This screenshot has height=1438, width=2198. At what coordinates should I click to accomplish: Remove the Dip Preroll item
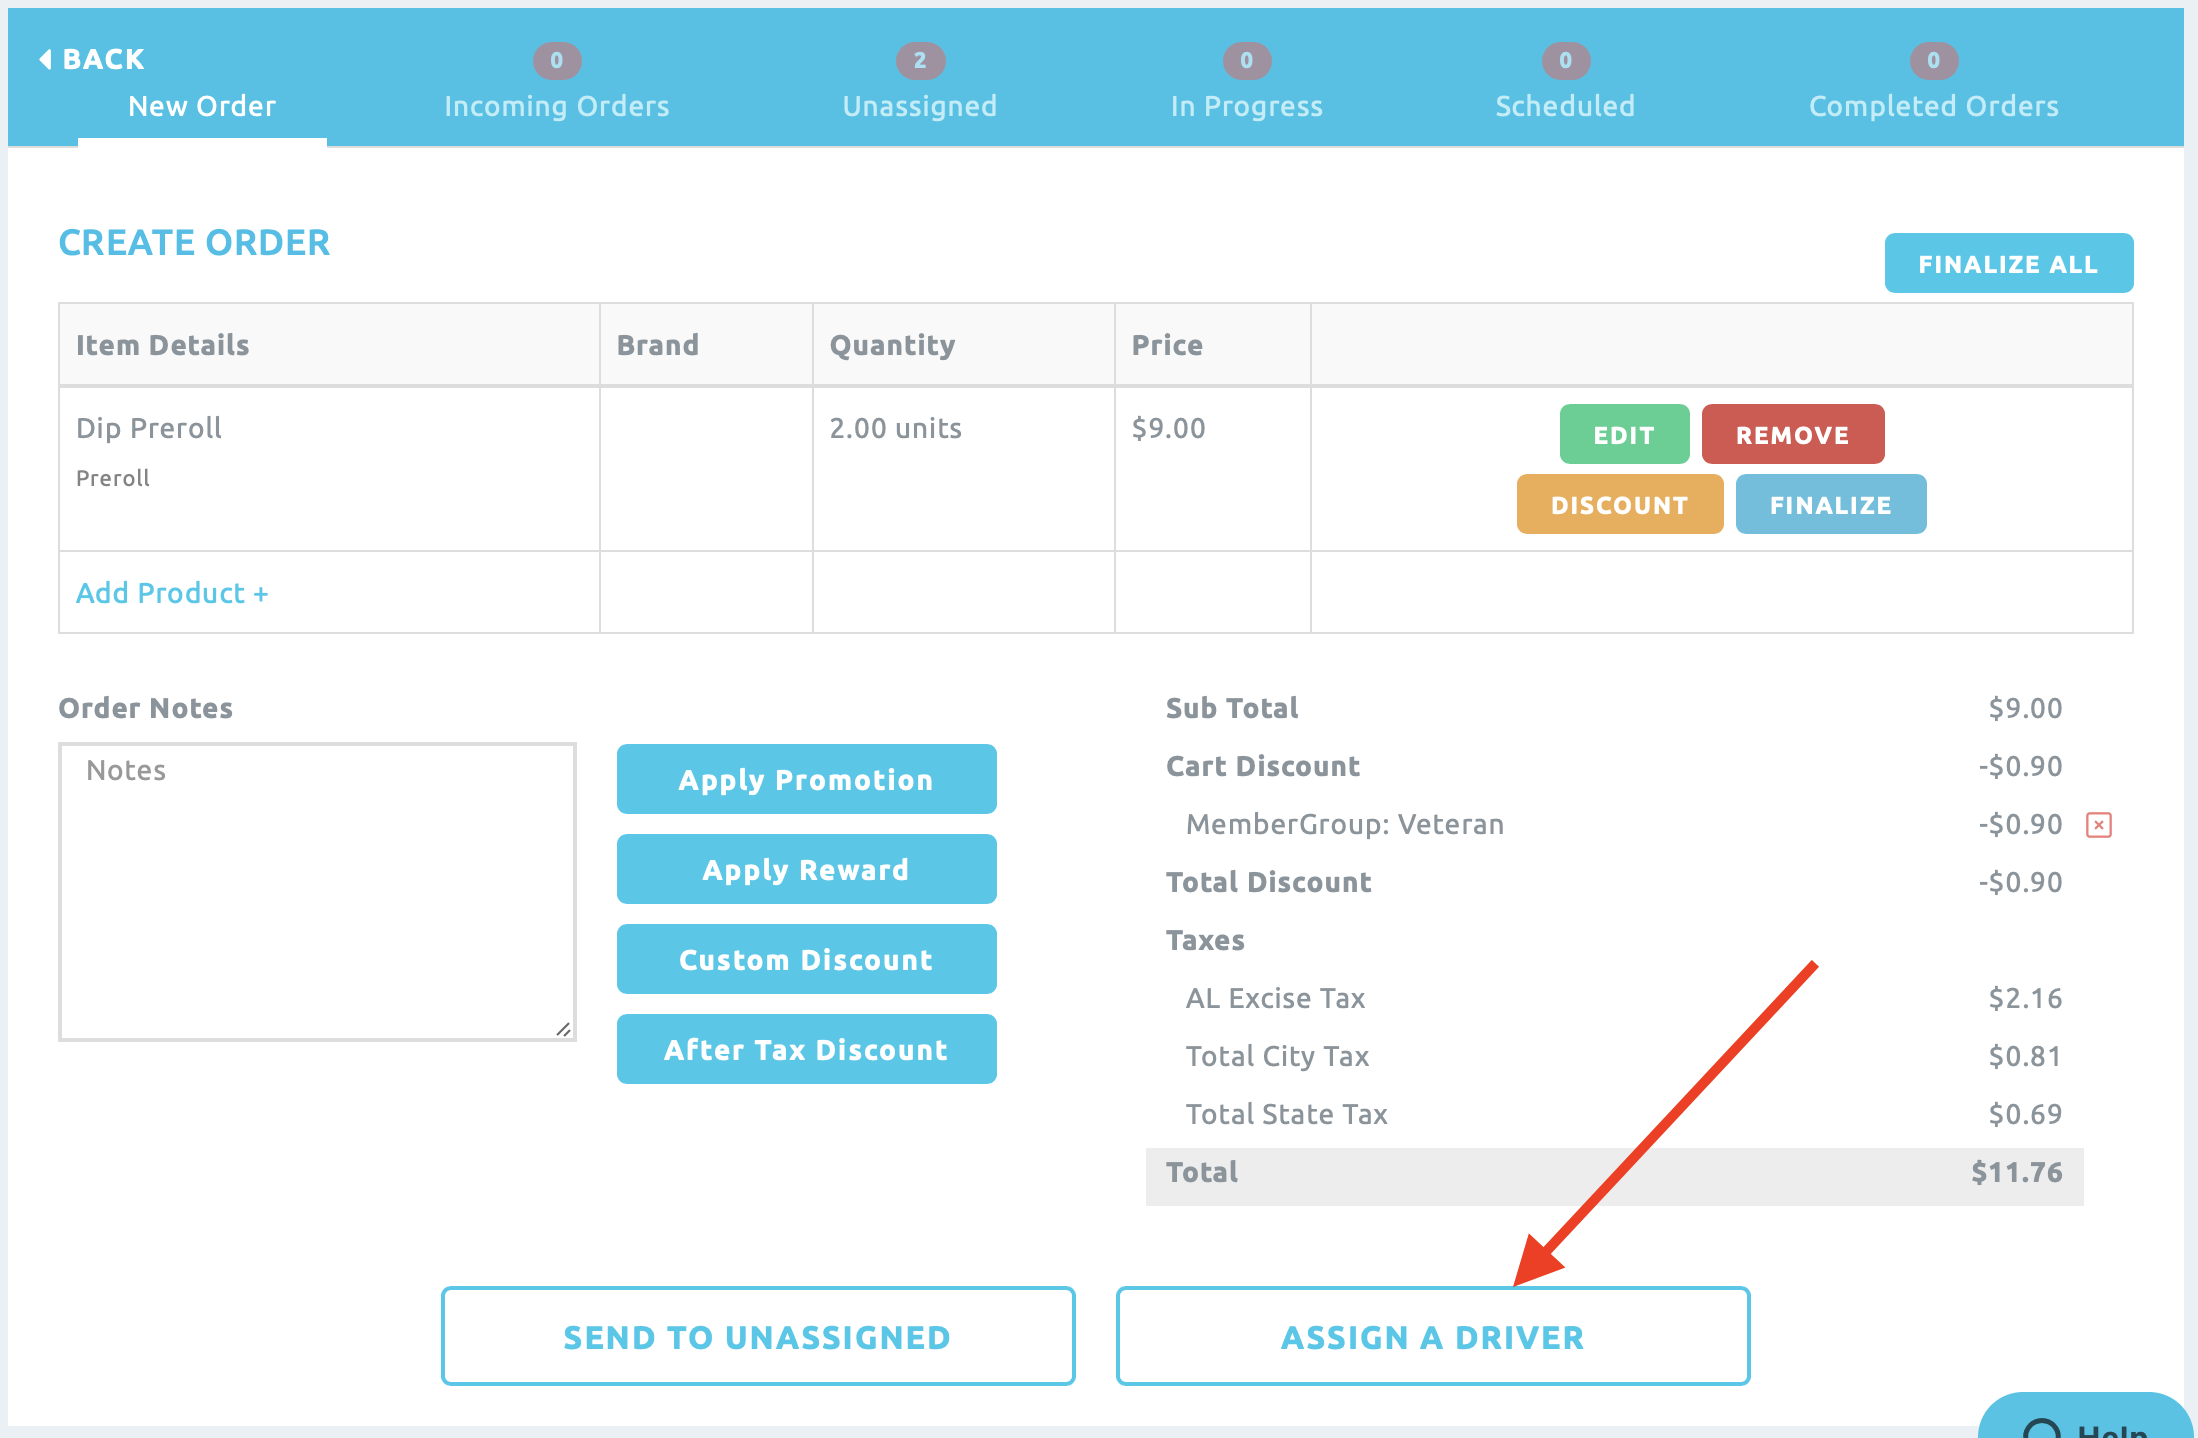[1792, 434]
